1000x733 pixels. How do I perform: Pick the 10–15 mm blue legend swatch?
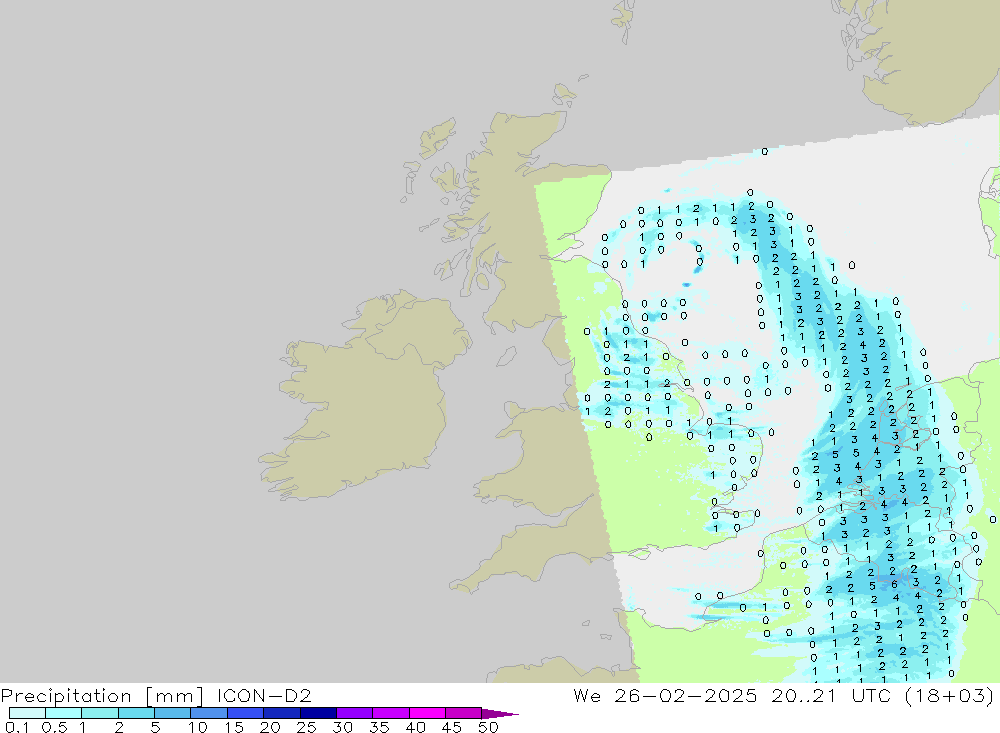[209, 713]
